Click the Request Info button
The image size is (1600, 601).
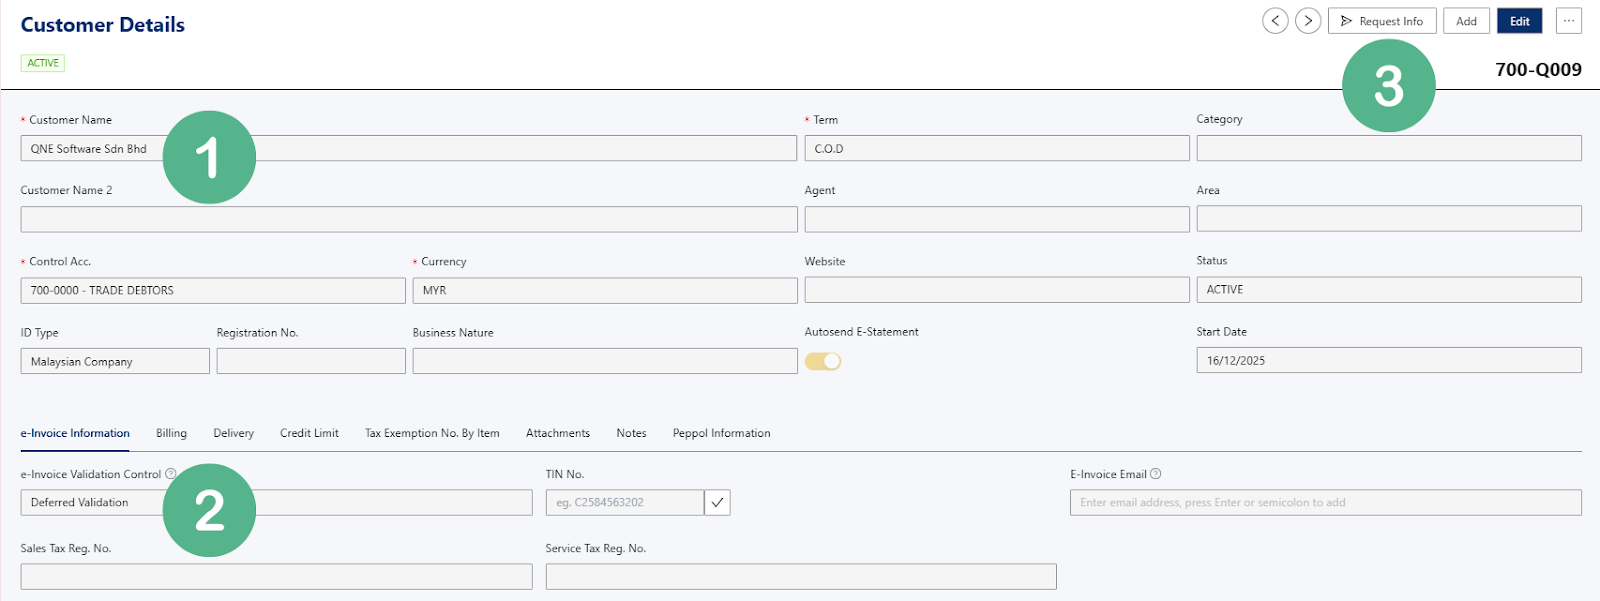(1382, 21)
